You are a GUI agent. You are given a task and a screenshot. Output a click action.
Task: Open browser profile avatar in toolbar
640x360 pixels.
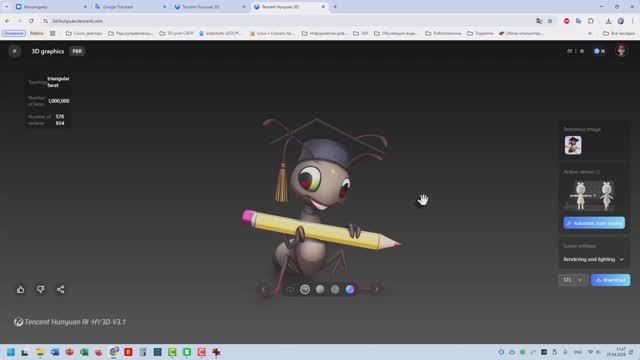(620, 21)
